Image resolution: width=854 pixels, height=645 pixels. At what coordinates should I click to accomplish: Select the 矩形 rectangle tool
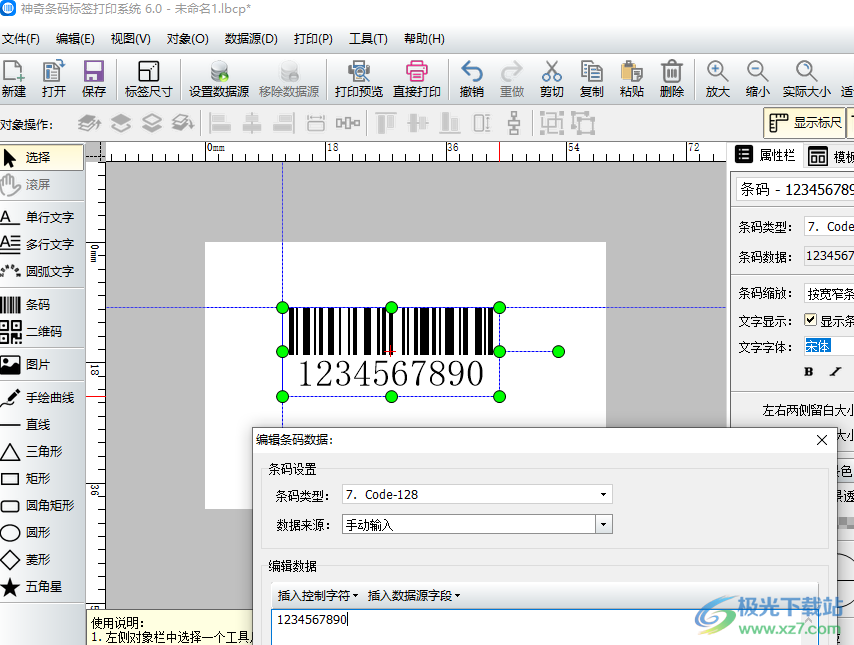42,478
